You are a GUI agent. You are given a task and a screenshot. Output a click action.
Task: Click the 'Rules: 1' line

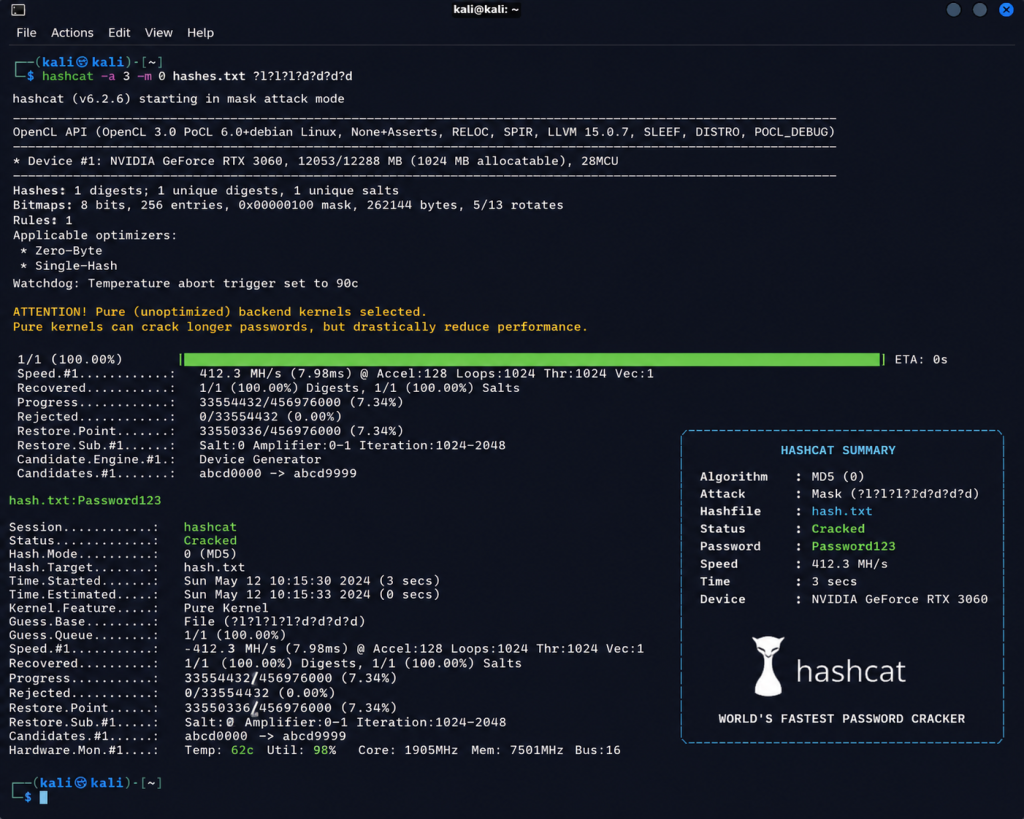pyautogui.click(x=42, y=220)
